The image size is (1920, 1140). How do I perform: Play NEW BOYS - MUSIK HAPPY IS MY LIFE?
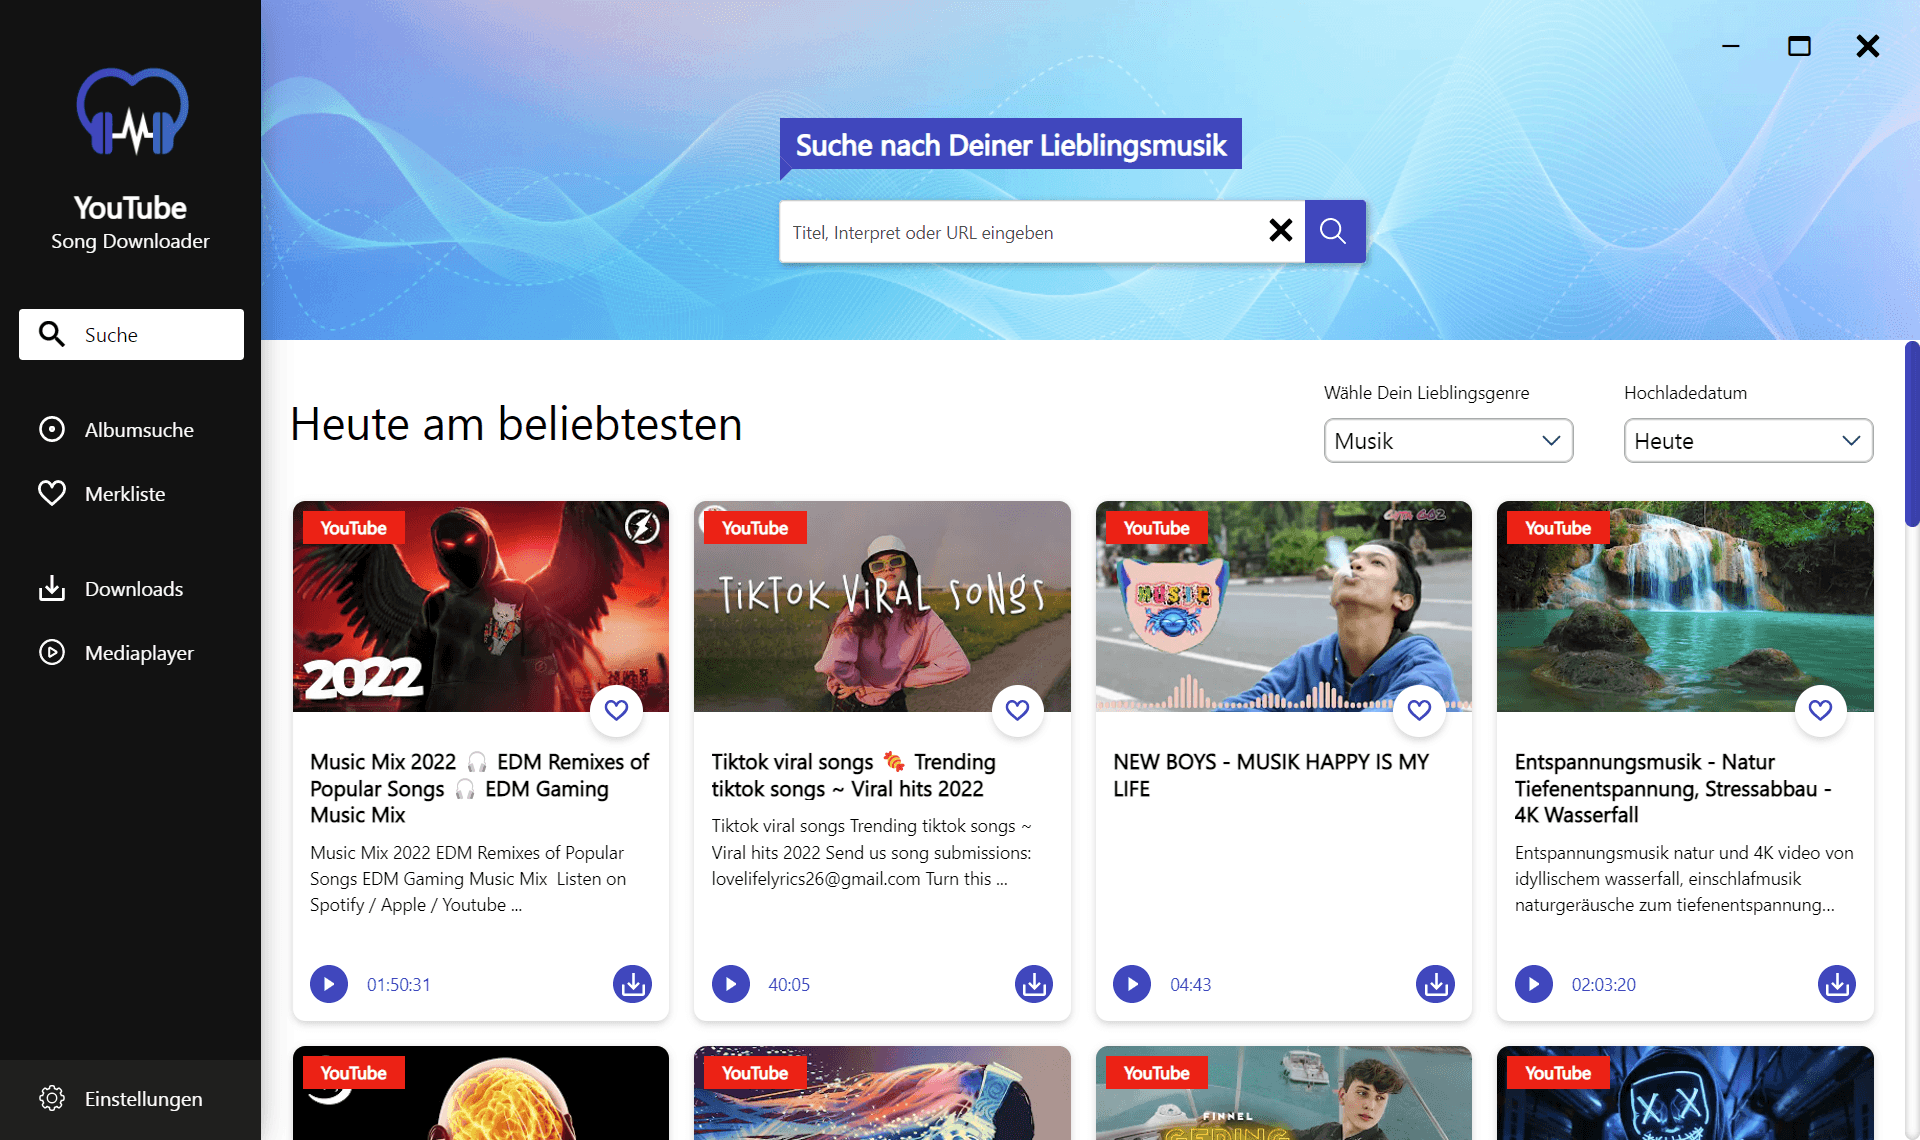pos(1132,984)
